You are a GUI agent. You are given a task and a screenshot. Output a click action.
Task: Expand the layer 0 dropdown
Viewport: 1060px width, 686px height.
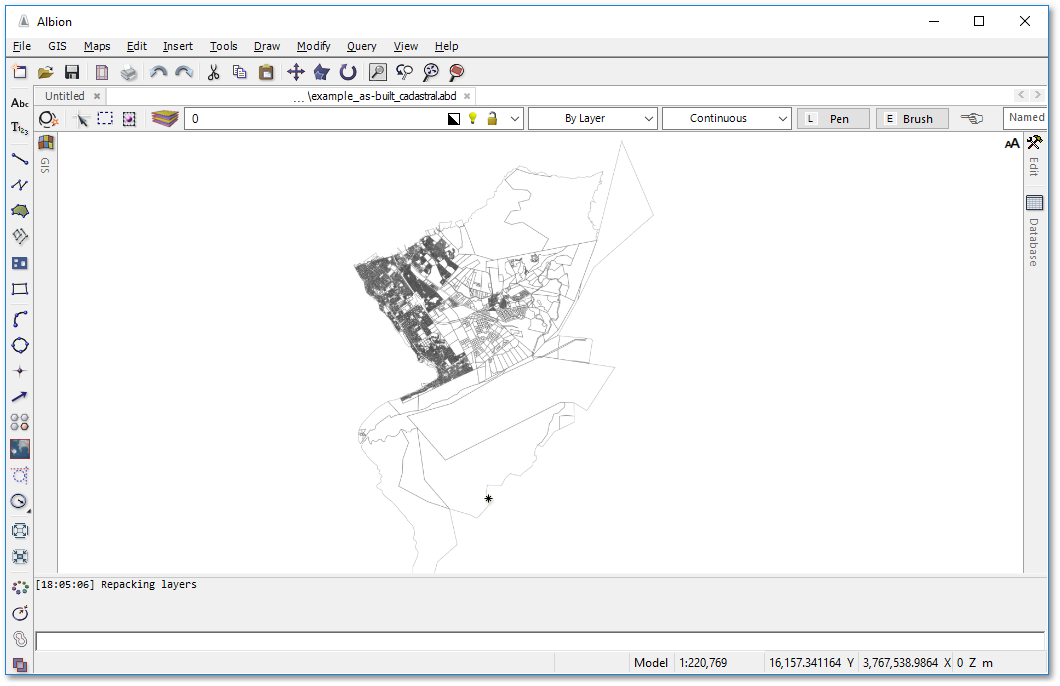pos(514,119)
